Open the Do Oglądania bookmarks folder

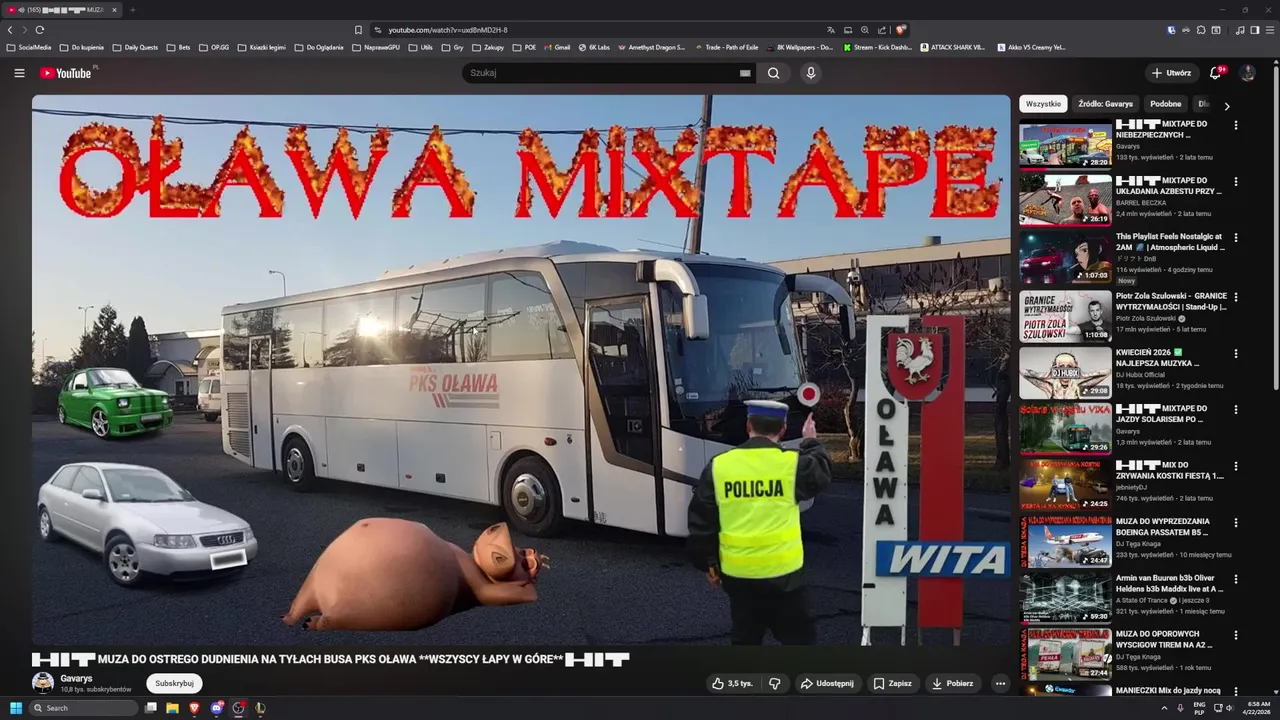pos(319,47)
